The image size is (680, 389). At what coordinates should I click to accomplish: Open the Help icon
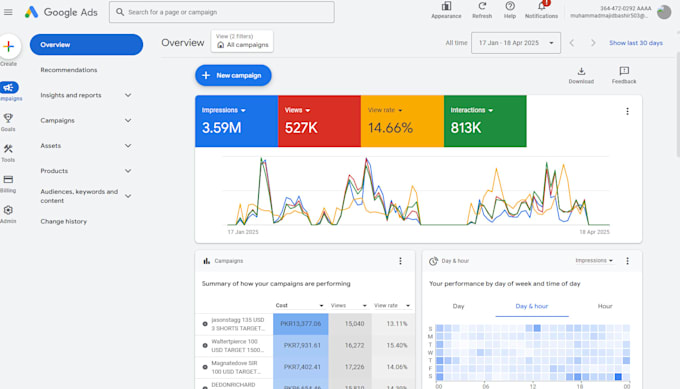tap(510, 6)
